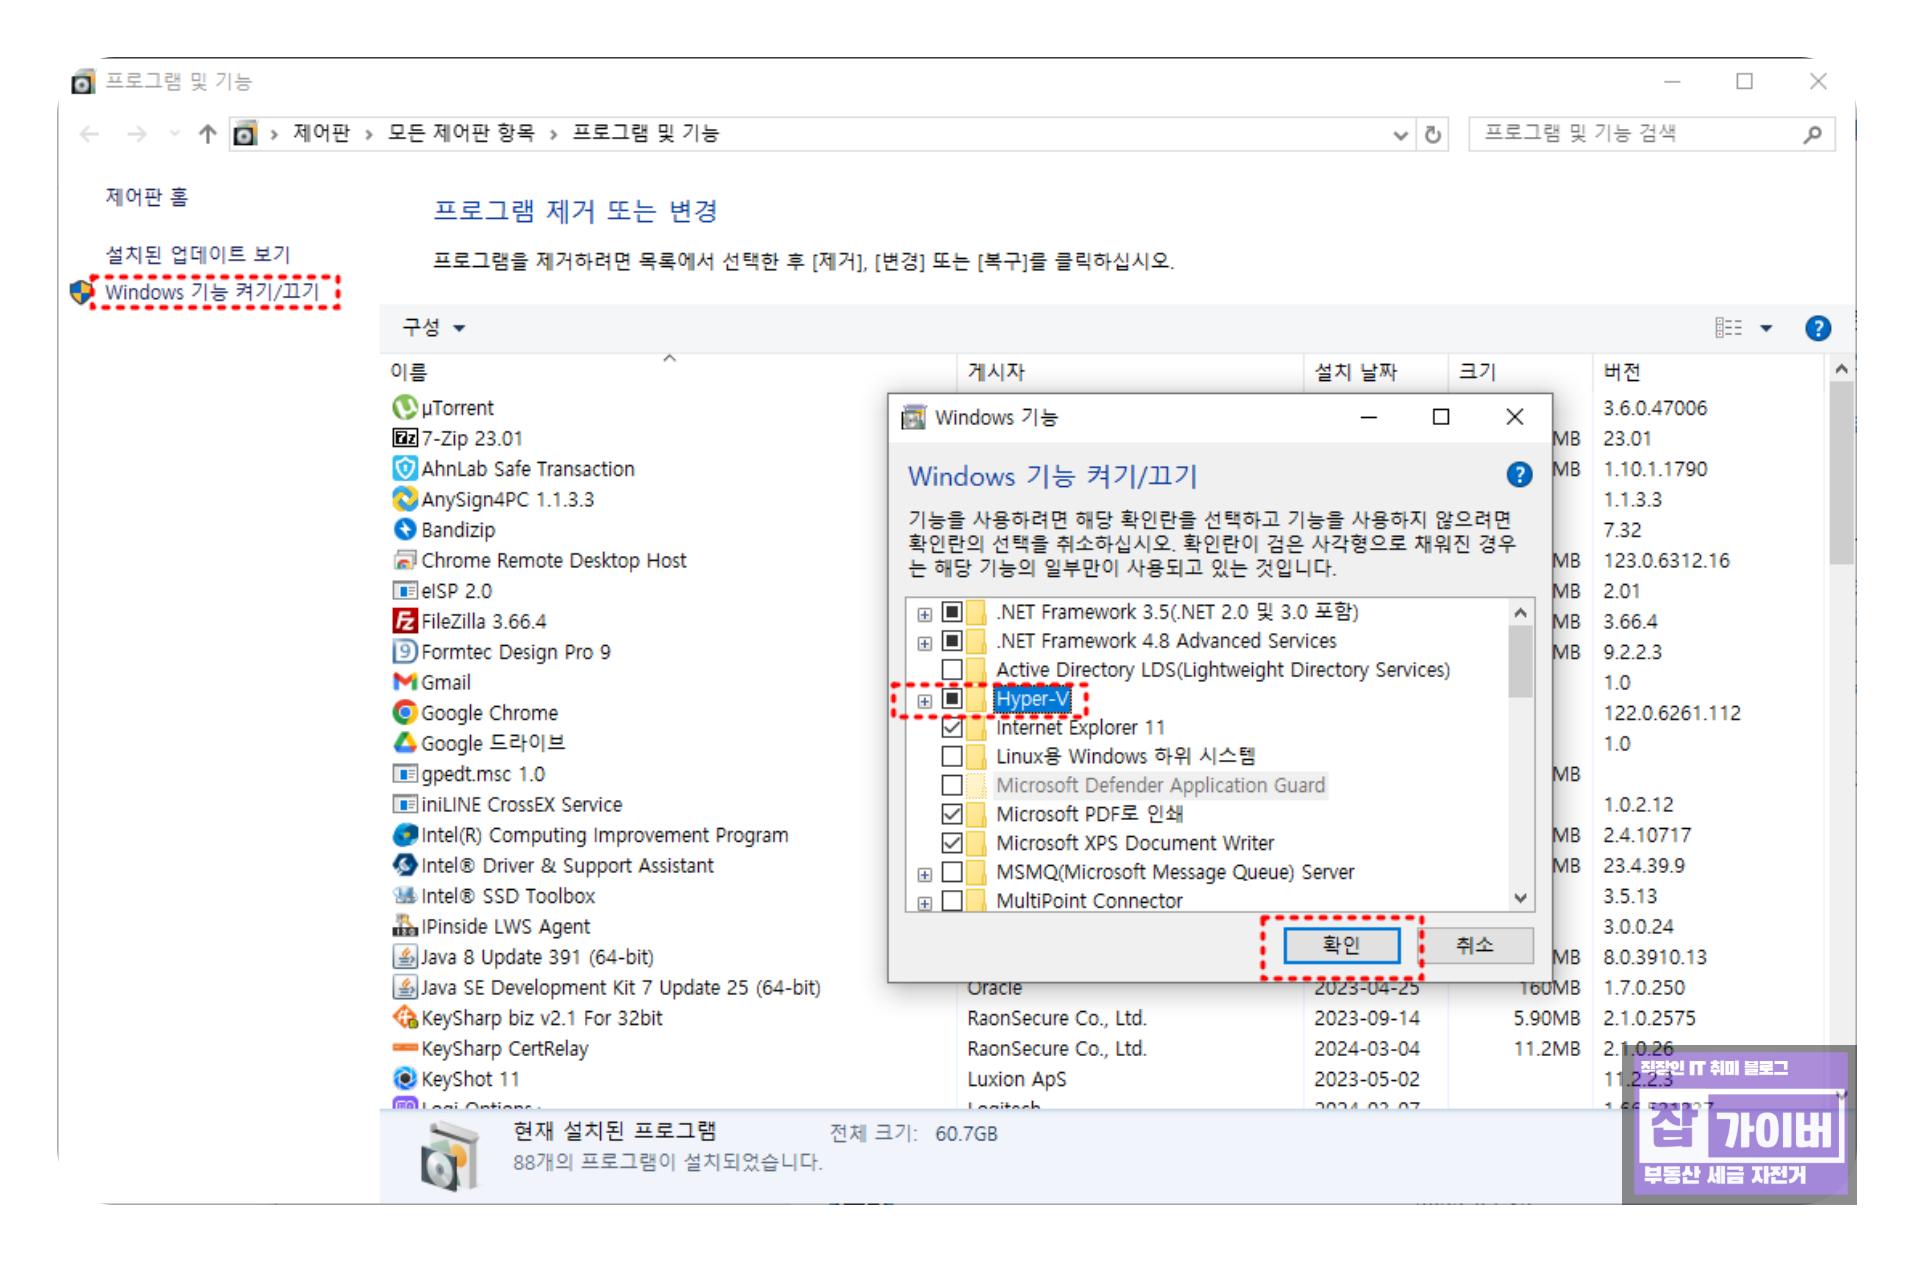1914x1262 pixels.
Task: Select the FileZilla 3.66.4 icon
Action: [x=404, y=621]
